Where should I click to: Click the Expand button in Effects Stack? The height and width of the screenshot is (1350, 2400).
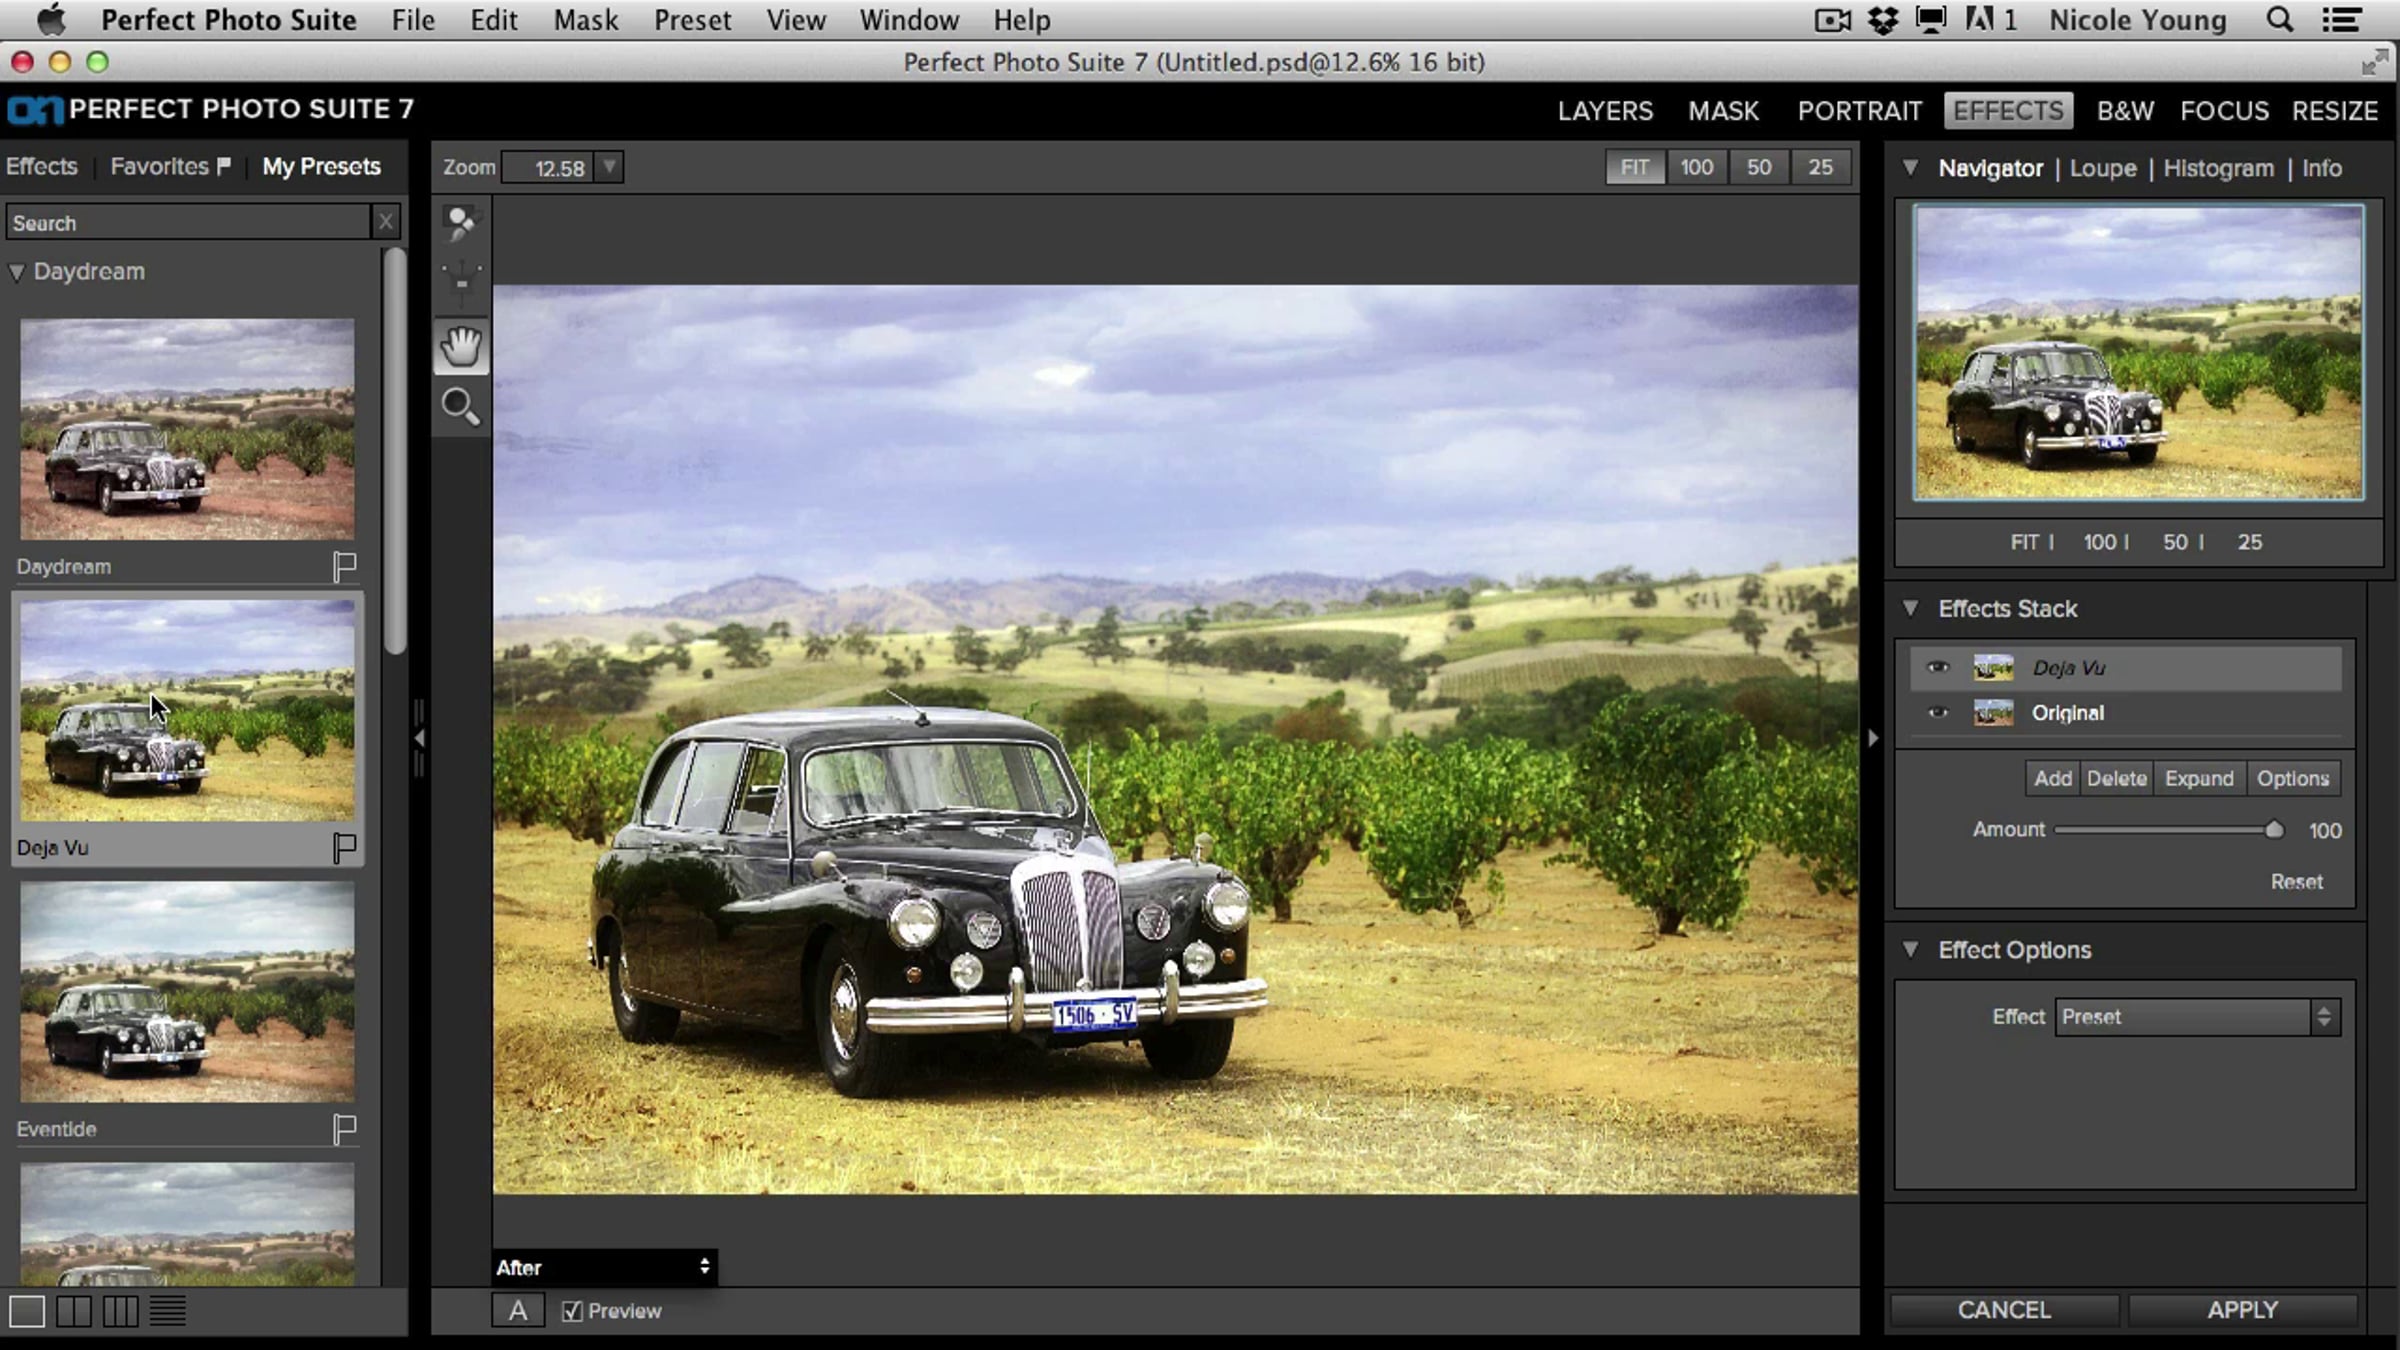pyautogui.click(x=2199, y=778)
